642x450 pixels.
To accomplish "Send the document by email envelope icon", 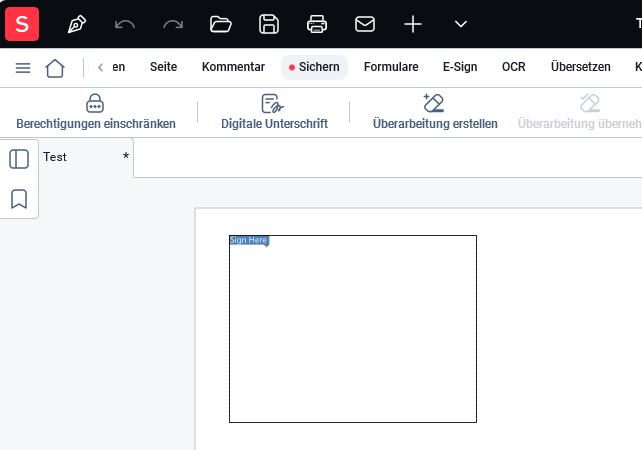I will (x=365, y=24).
